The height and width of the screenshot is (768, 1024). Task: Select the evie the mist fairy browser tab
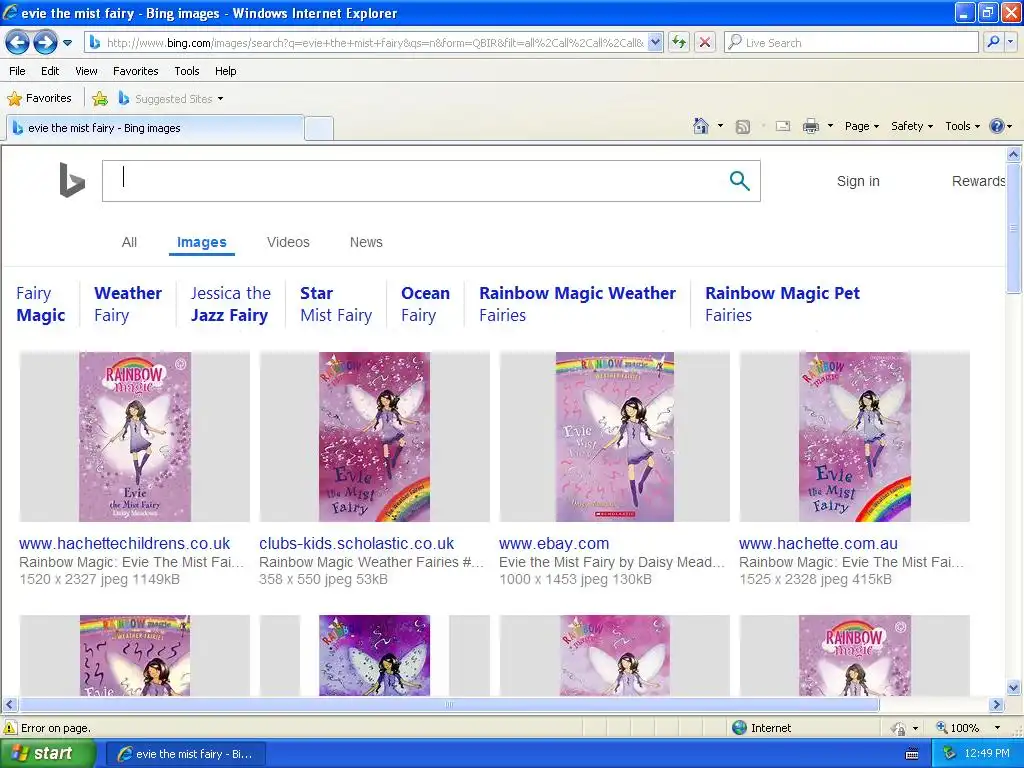[155, 128]
